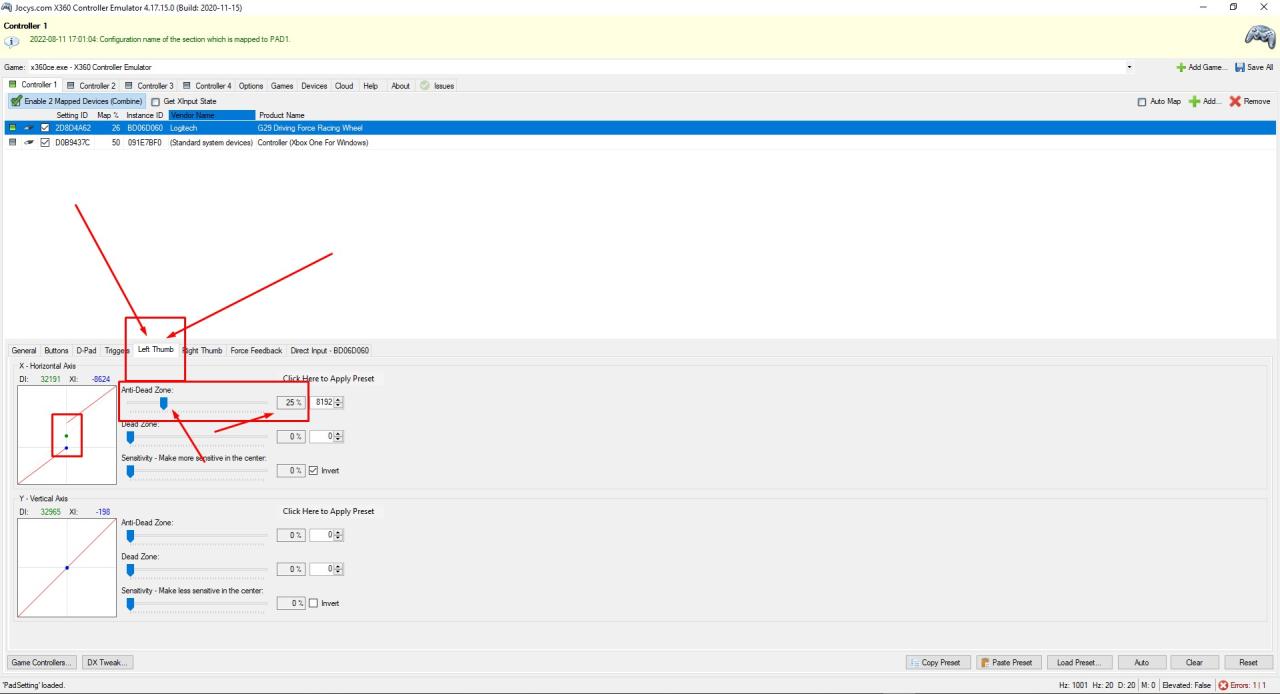Uncheck Invert for X horizontal axis sensitivity

314,470
